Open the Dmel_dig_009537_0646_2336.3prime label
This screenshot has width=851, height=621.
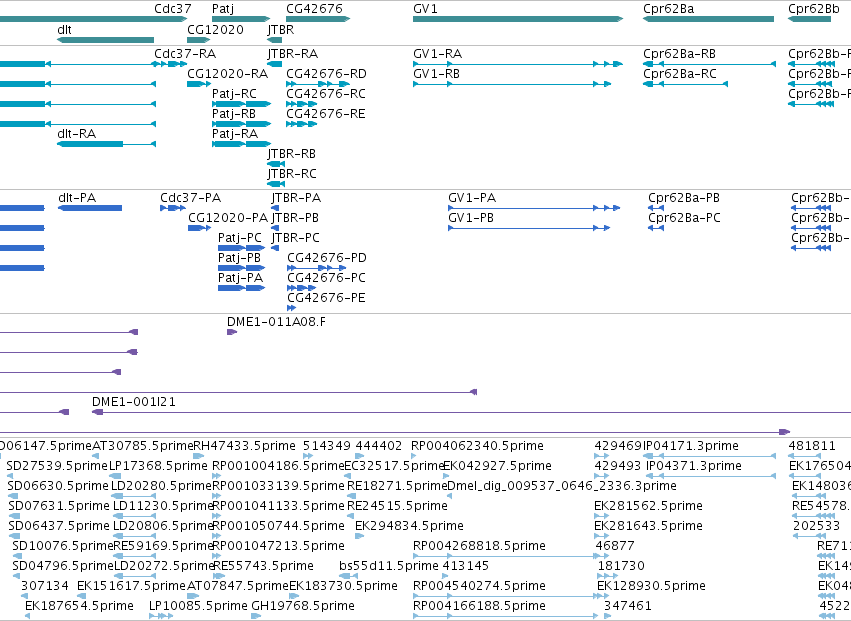(x=562, y=486)
